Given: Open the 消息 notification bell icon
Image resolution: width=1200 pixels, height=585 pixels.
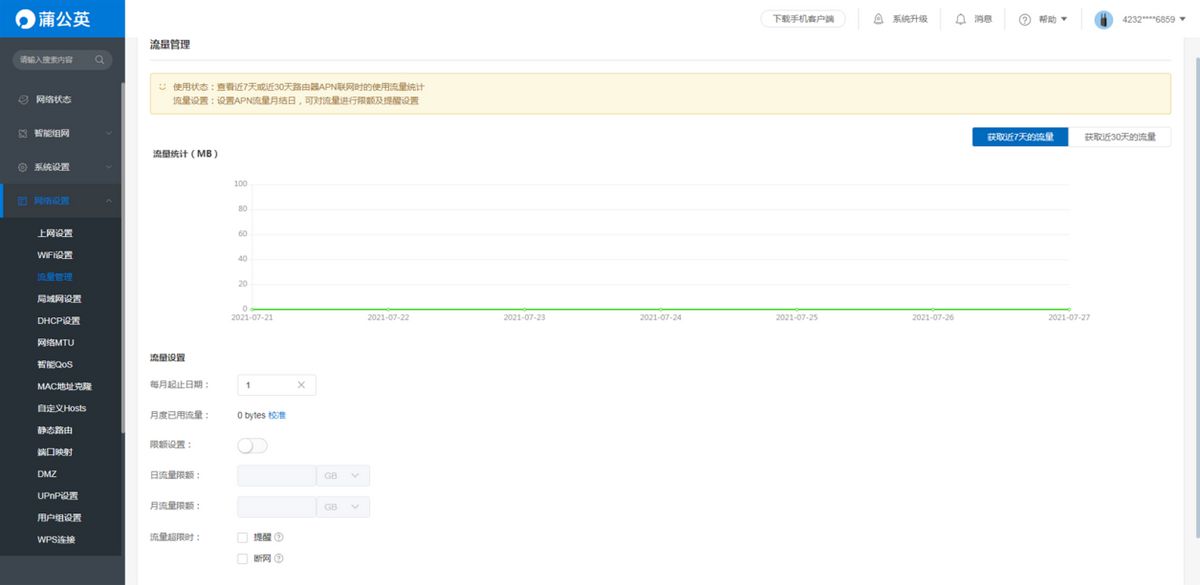Looking at the screenshot, I should (960, 19).
